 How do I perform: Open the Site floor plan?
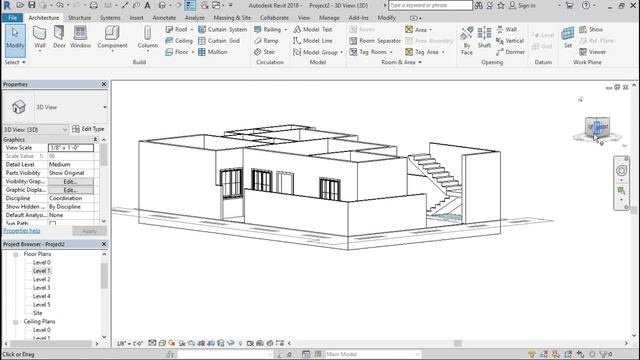pos(38,313)
